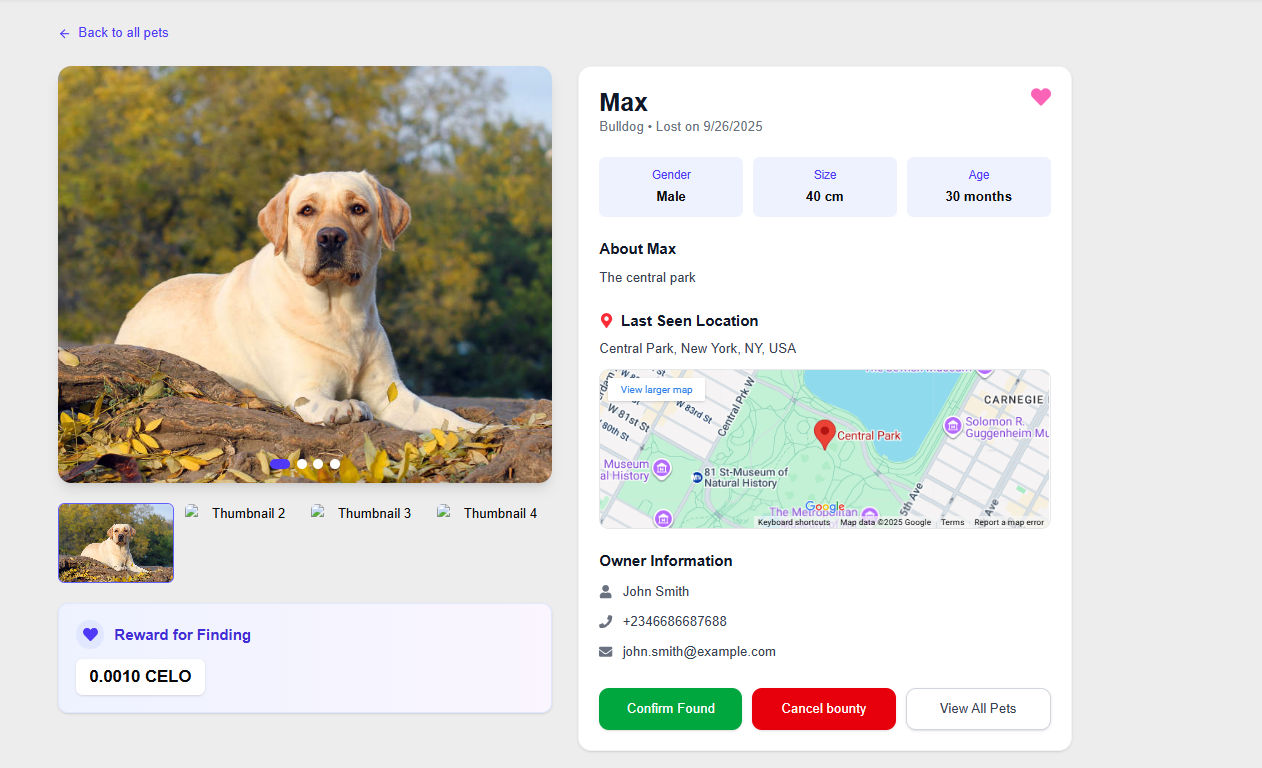Select the second carousel dot indicator

[x=302, y=464]
